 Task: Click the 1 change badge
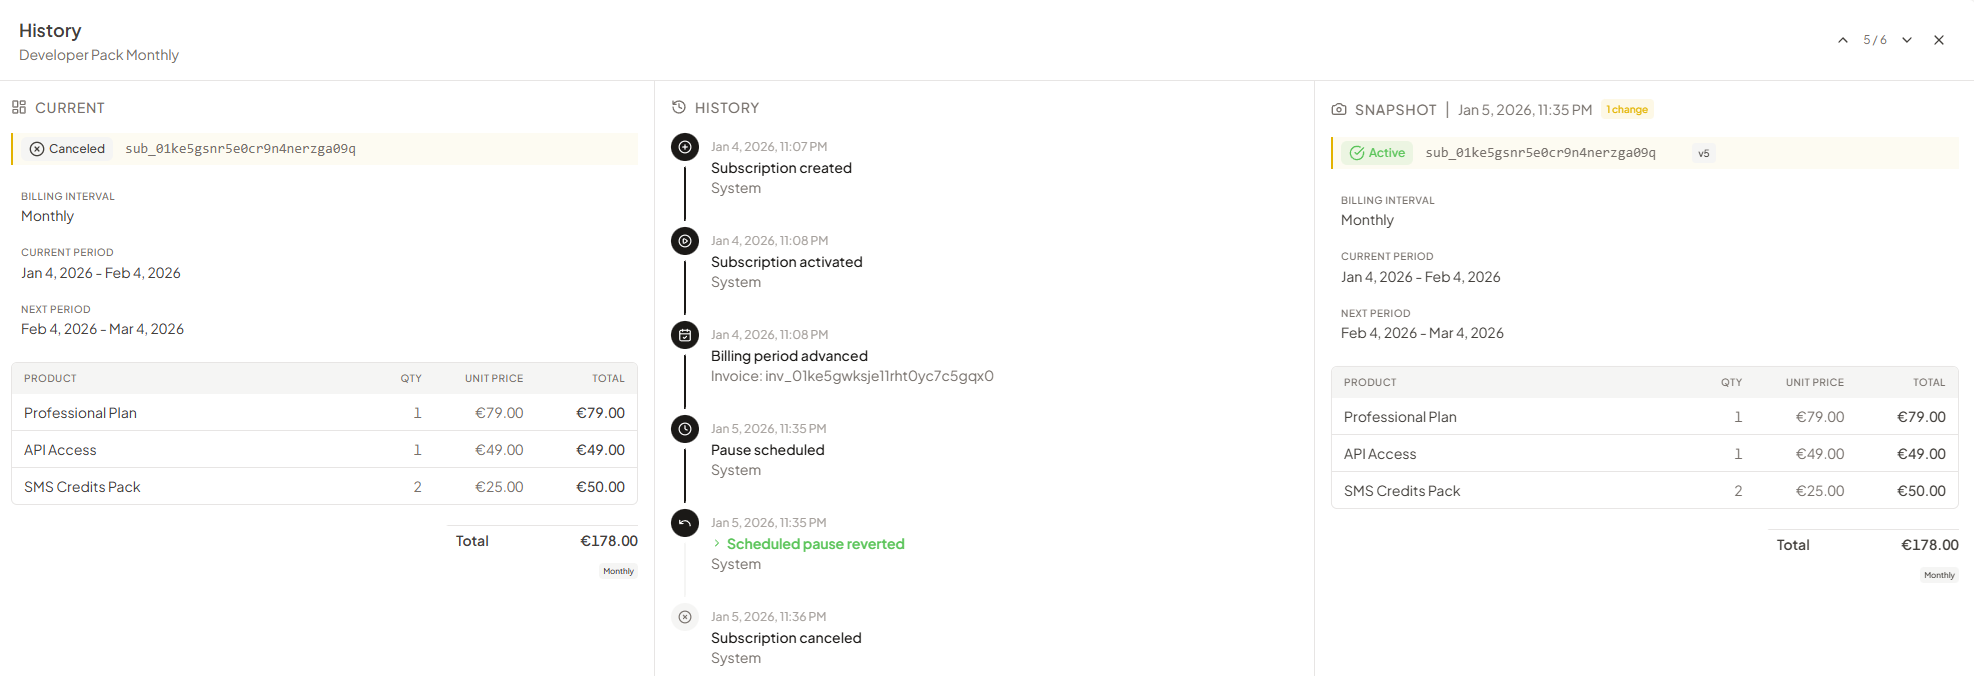click(1627, 109)
